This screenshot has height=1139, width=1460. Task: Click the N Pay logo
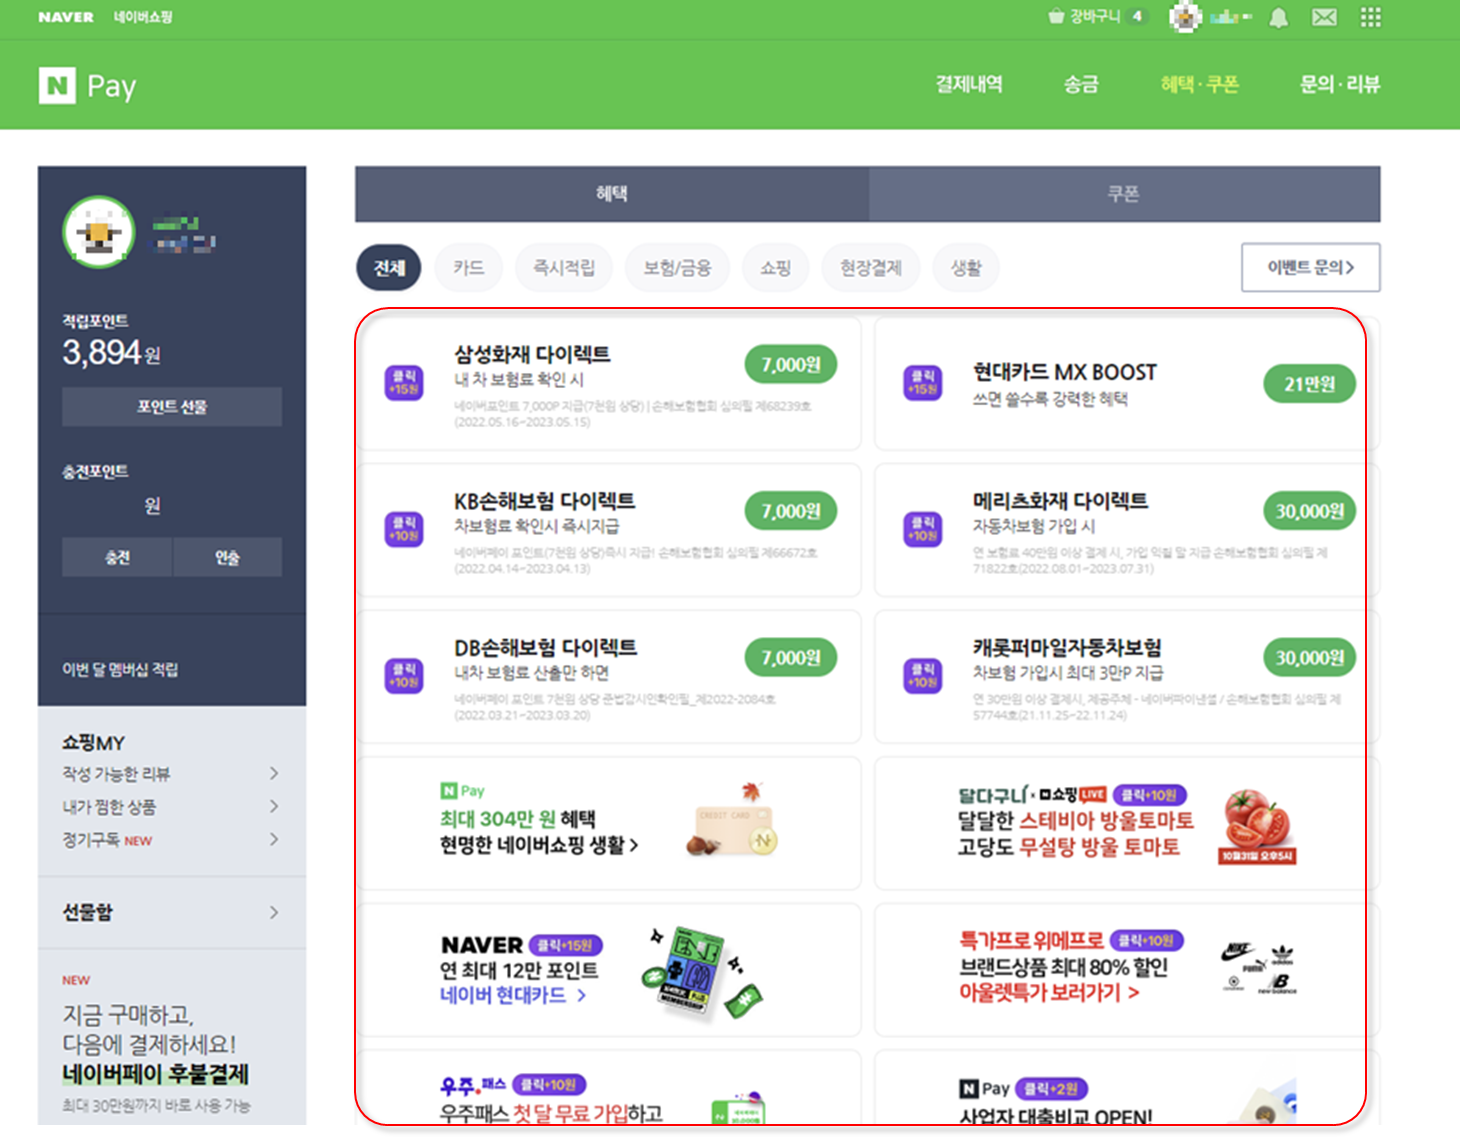pyautogui.click(x=87, y=86)
